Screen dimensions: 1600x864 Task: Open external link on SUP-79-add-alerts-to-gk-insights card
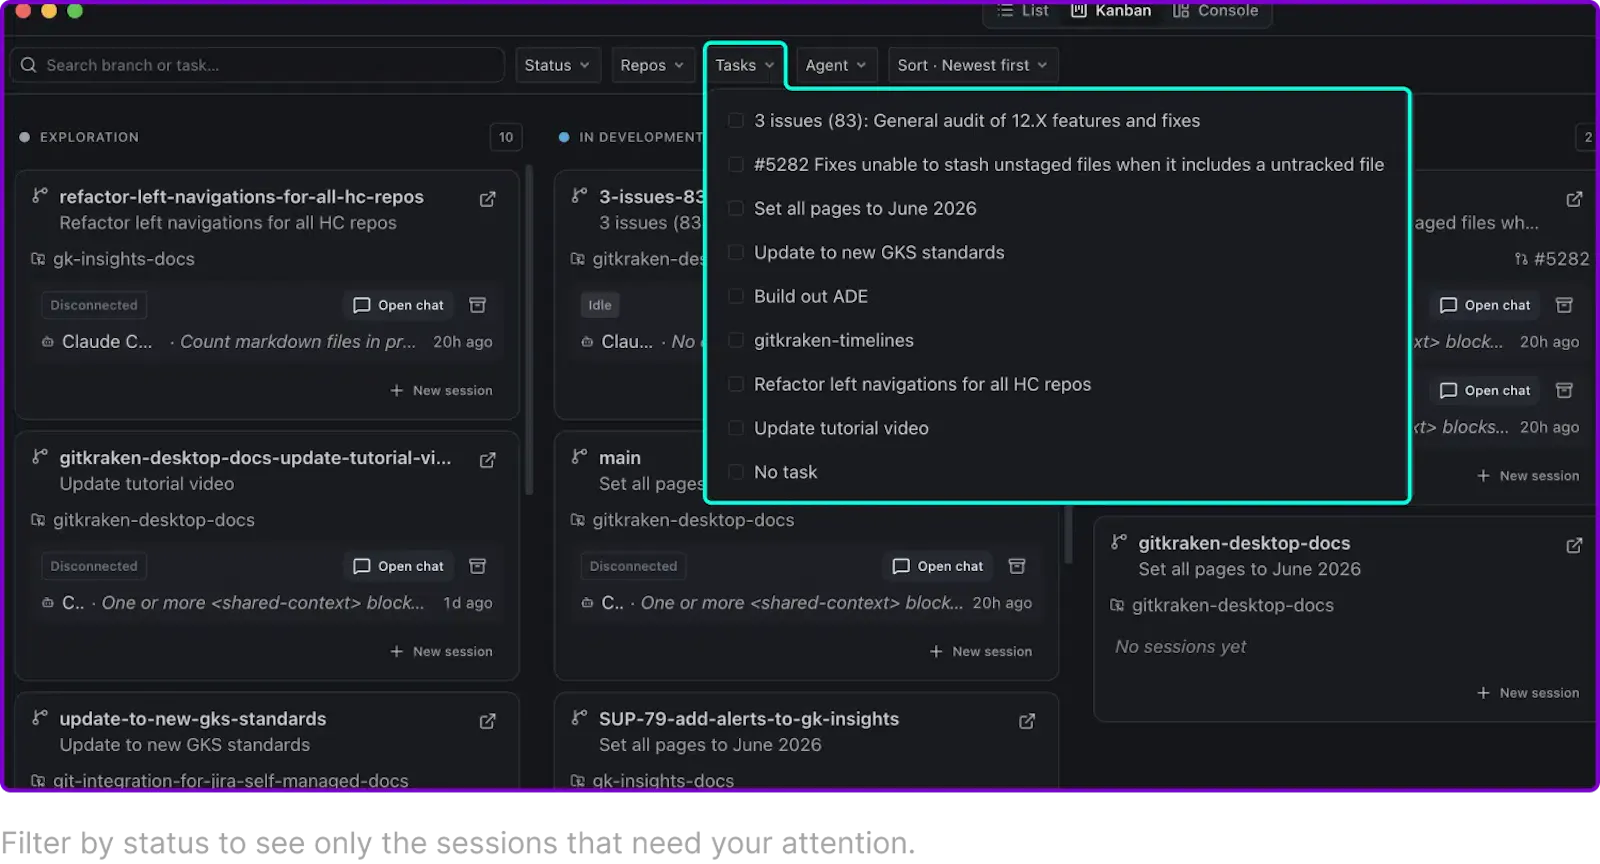pos(1027,721)
